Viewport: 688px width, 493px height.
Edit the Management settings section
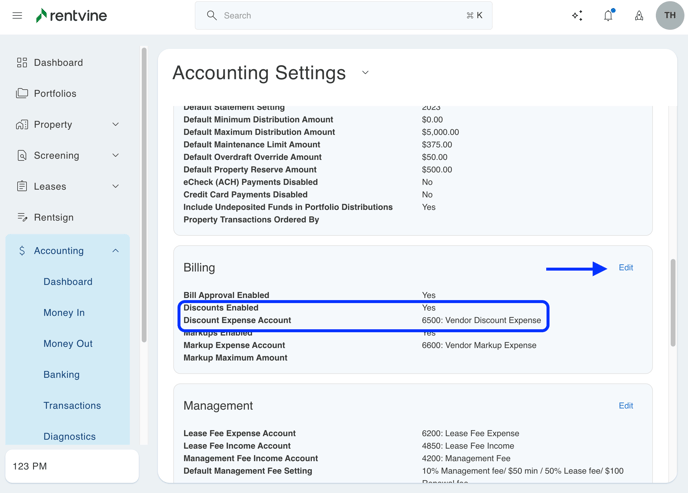point(625,406)
